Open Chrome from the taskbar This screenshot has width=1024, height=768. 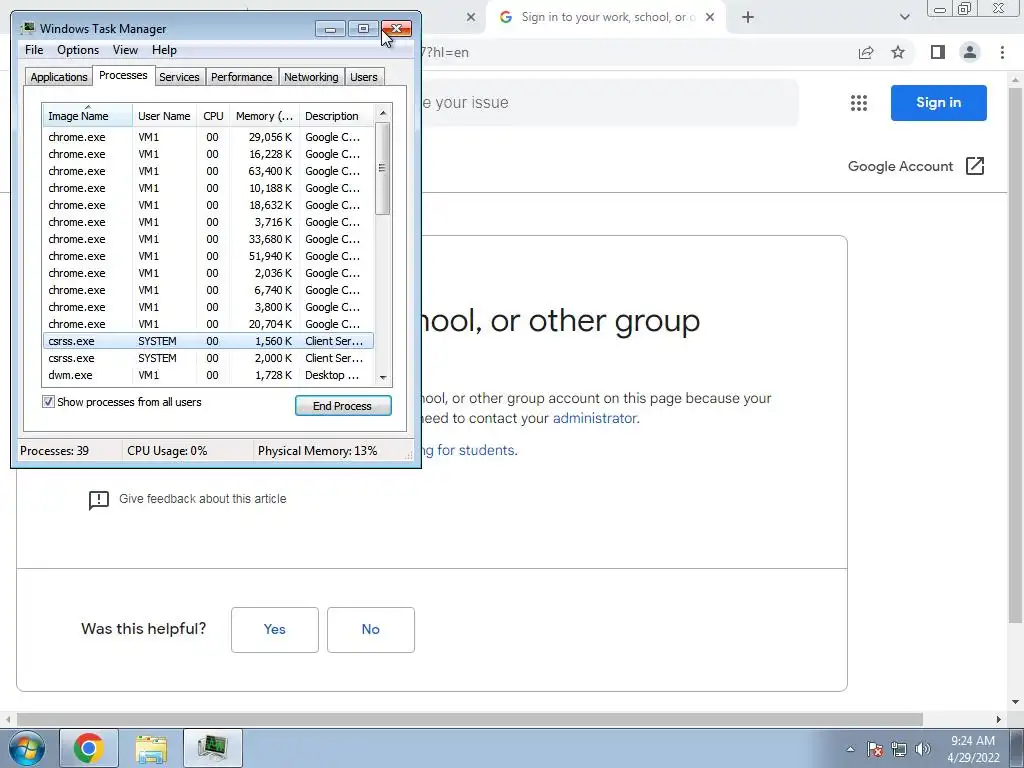click(89, 748)
